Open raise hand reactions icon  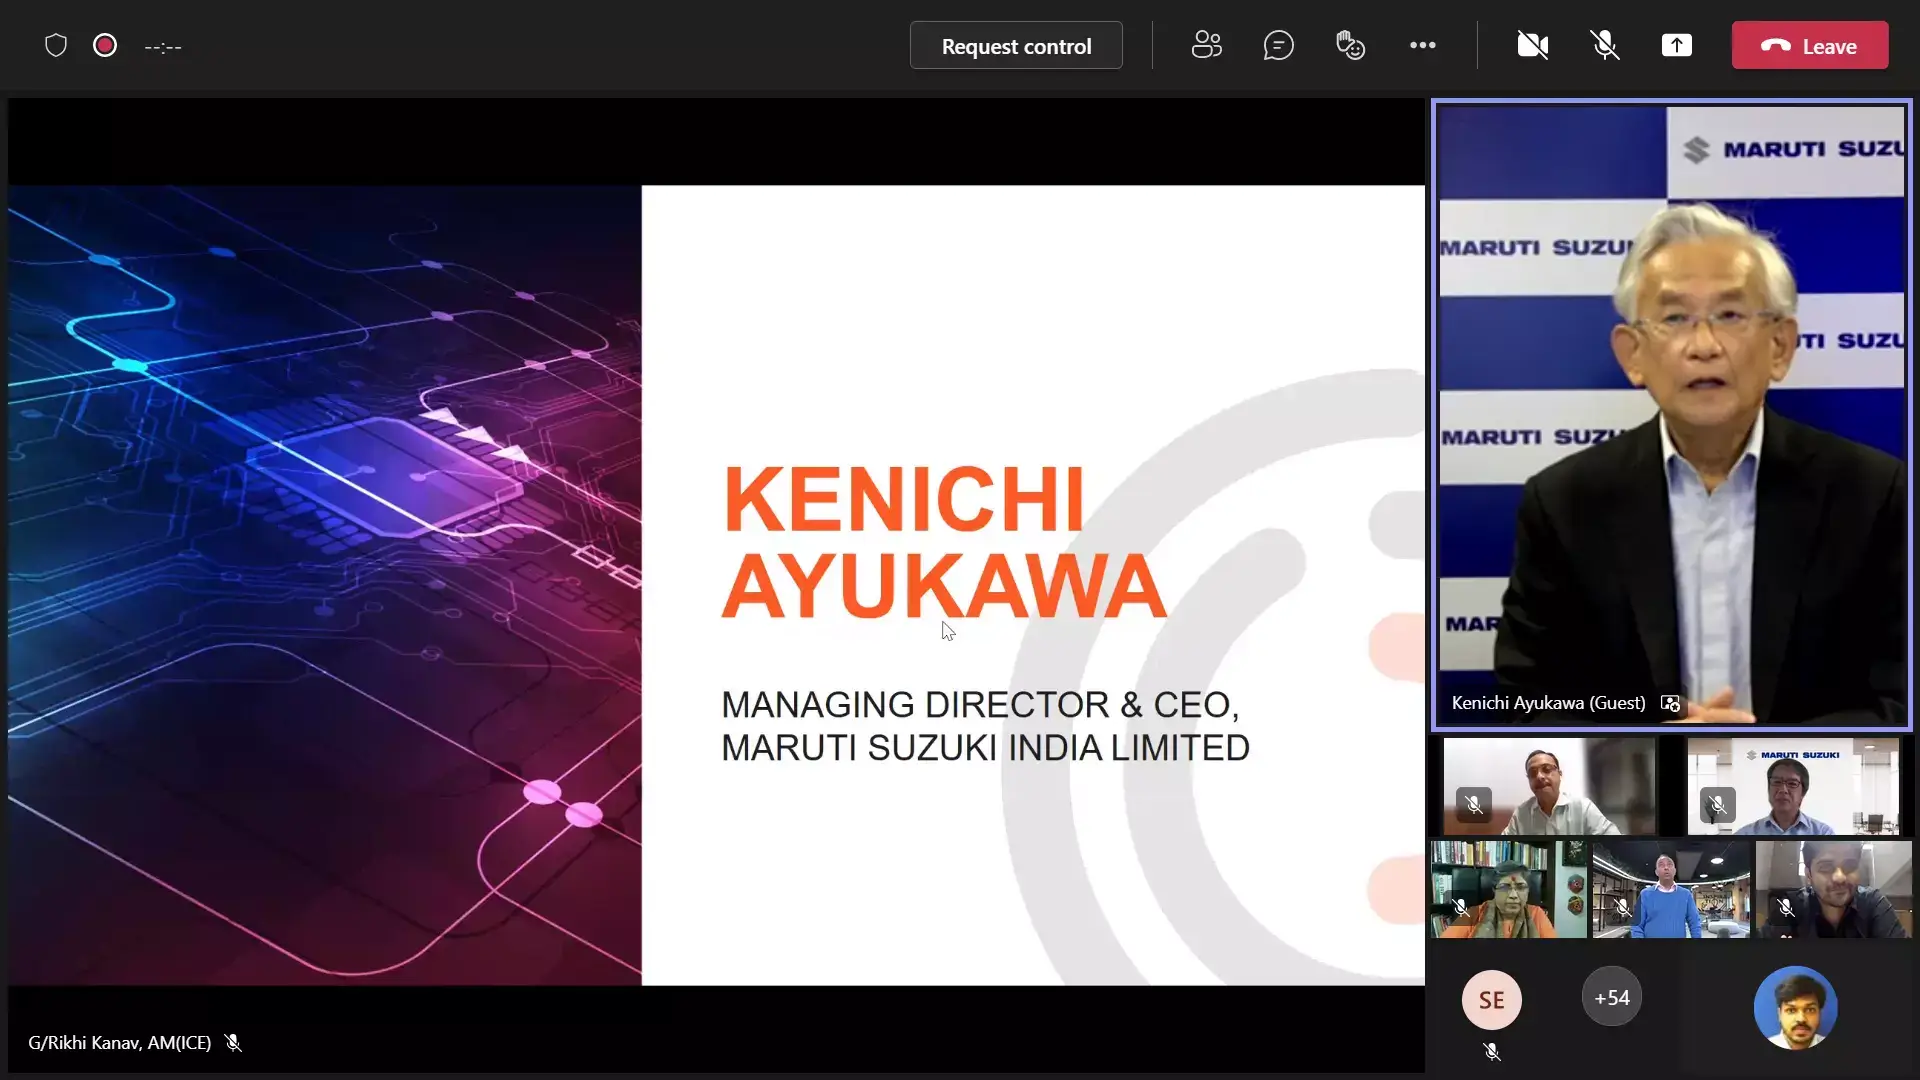1350,46
